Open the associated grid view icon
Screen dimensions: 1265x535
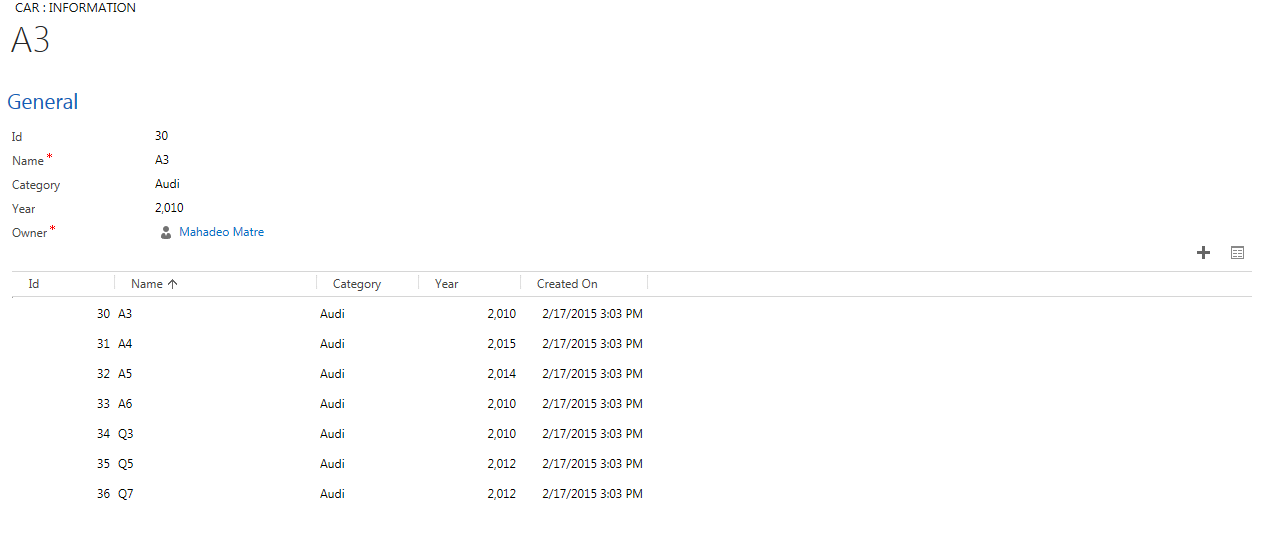tap(1237, 253)
